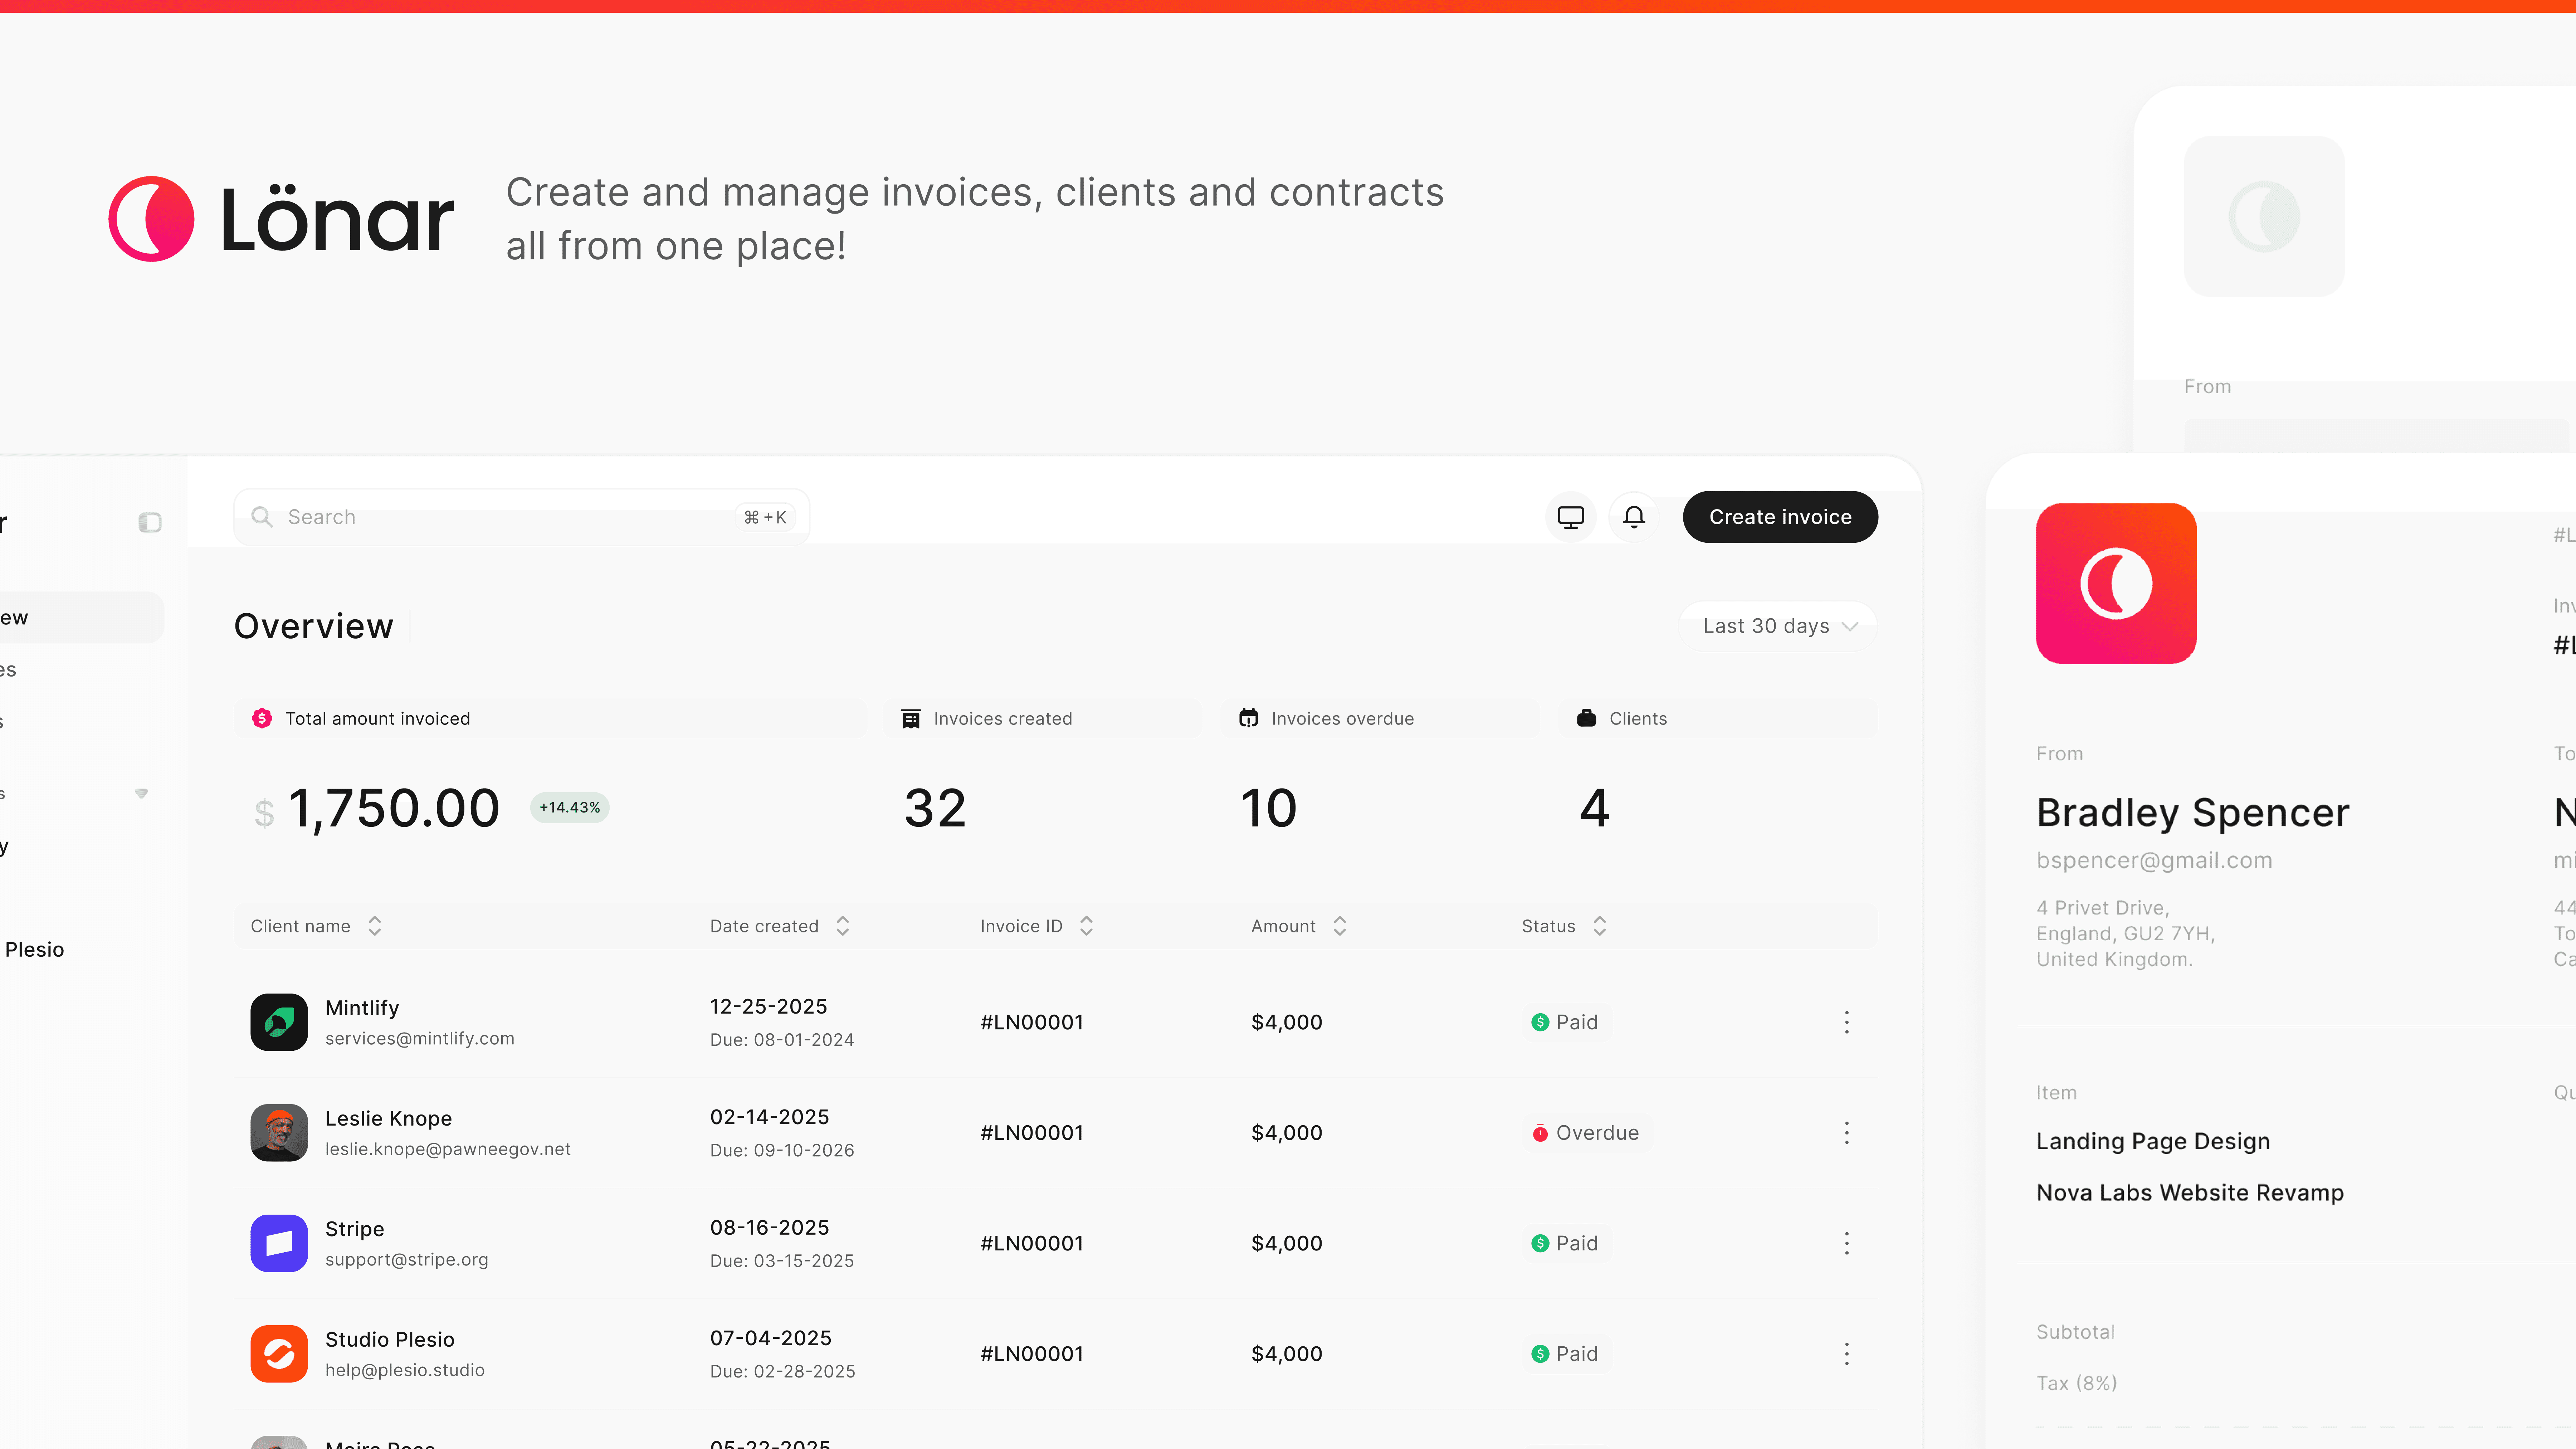The height and width of the screenshot is (1449, 2576).
Task: Click the notification bell icon
Action: (1634, 517)
